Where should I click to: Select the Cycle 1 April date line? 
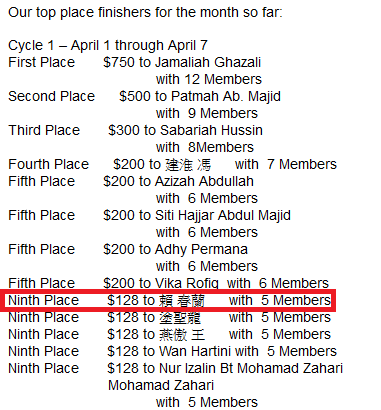pos(108,46)
